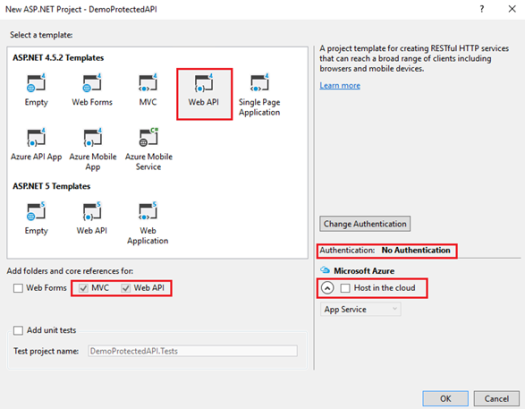This screenshot has width=525, height=409.
Task: Click the Change Authentication button
Action: point(365,224)
